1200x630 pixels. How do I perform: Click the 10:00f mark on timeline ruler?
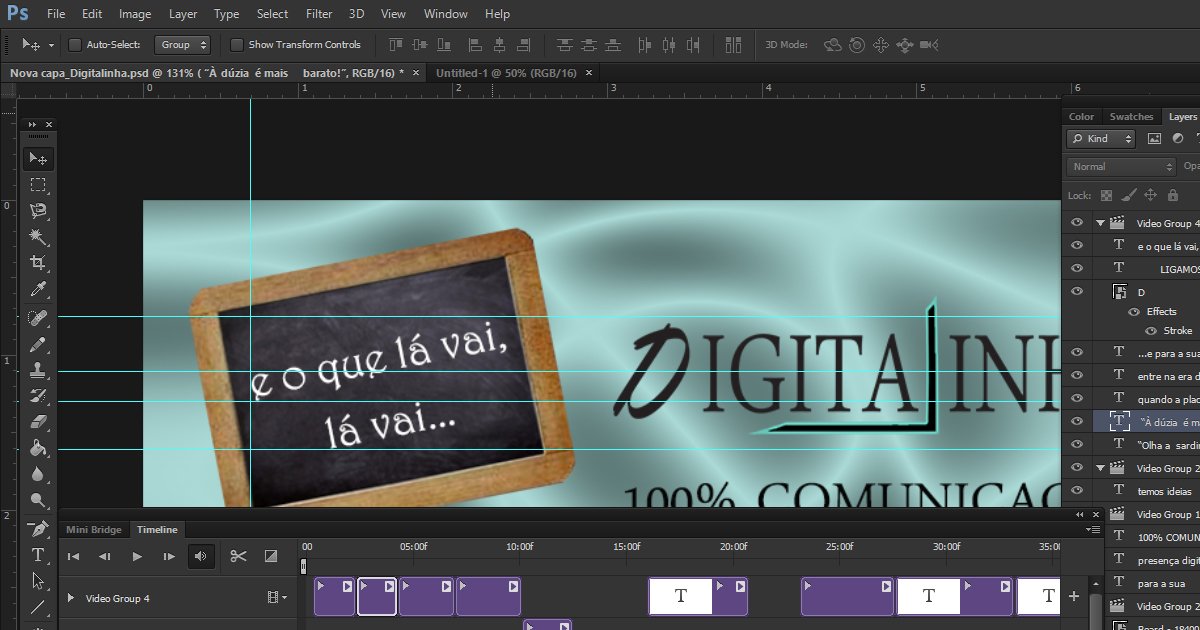coord(519,548)
